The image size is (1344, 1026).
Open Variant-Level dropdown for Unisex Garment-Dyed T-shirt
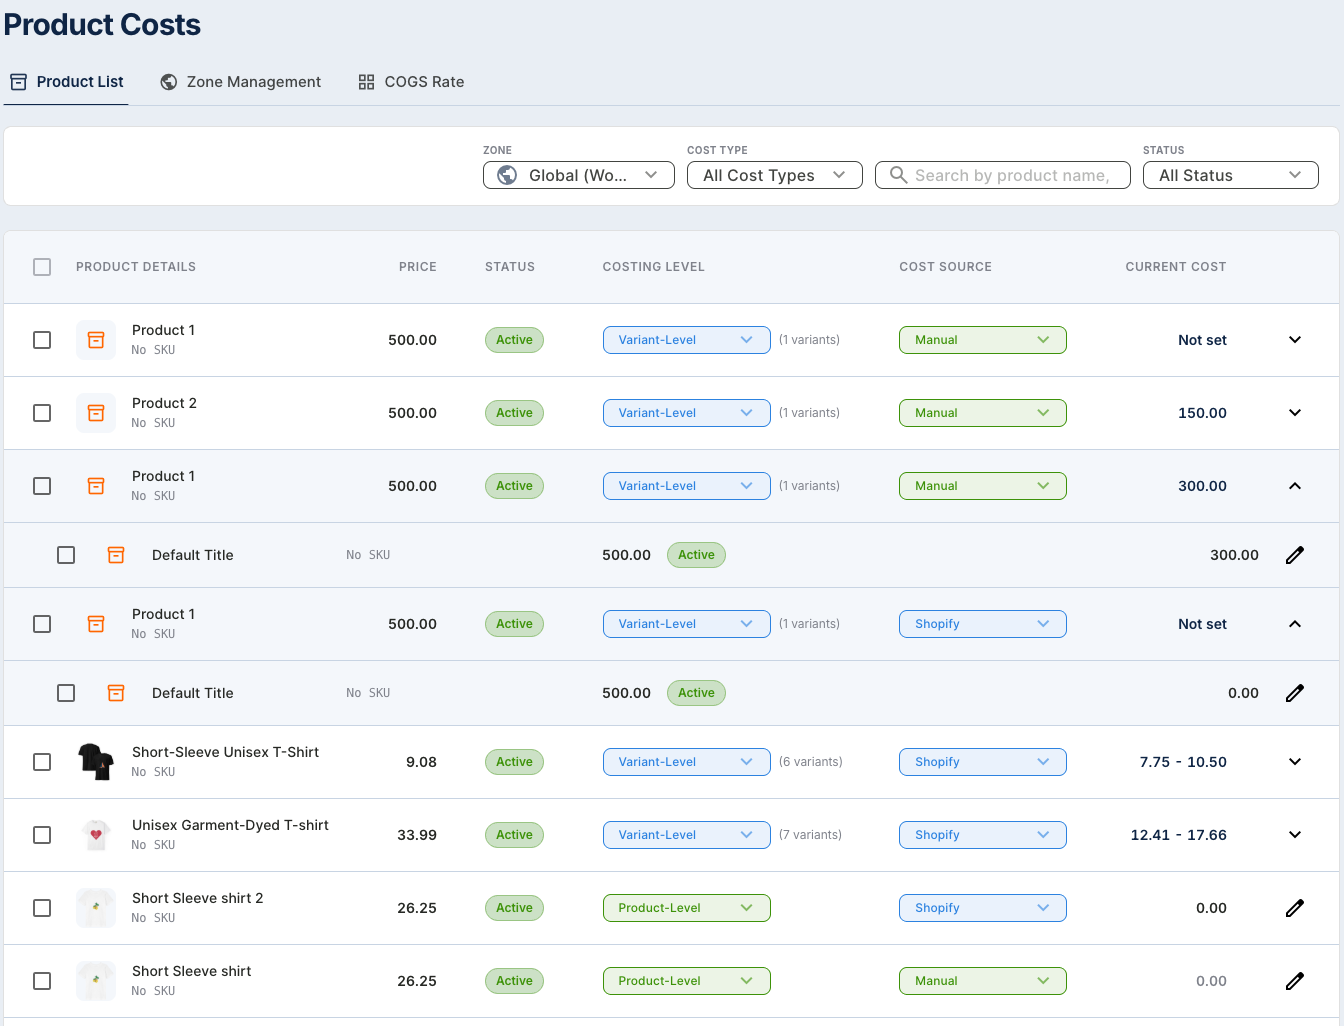click(x=687, y=835)
